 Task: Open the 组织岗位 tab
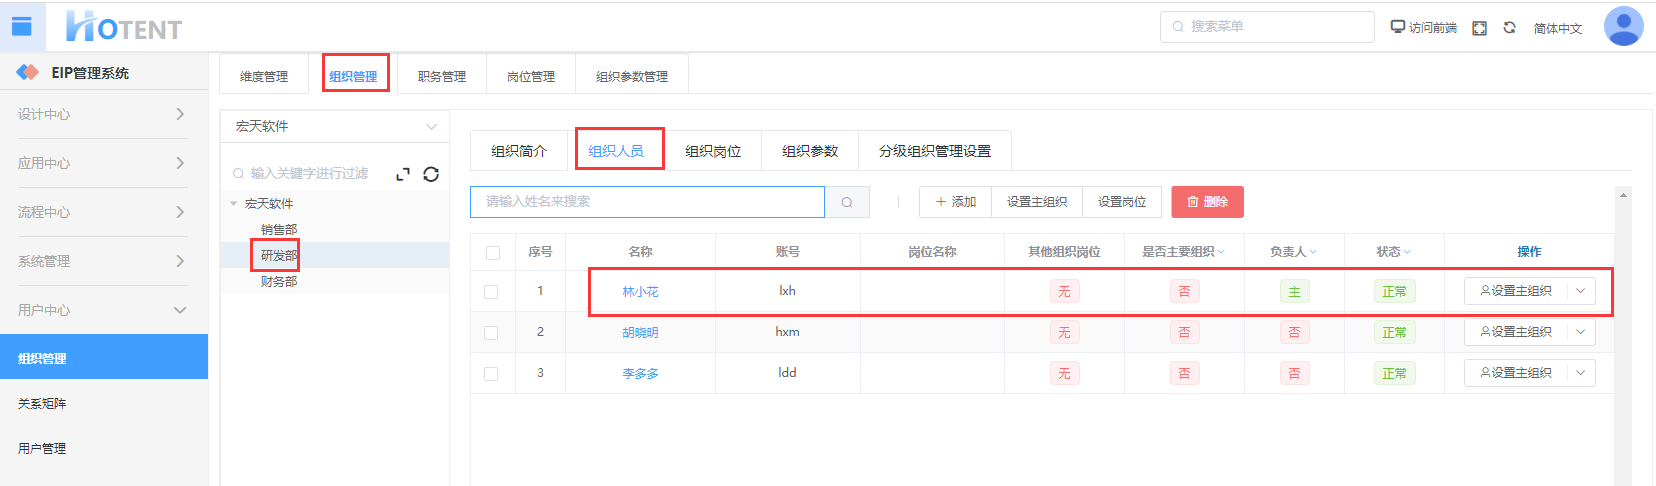[x=713, y=151]
